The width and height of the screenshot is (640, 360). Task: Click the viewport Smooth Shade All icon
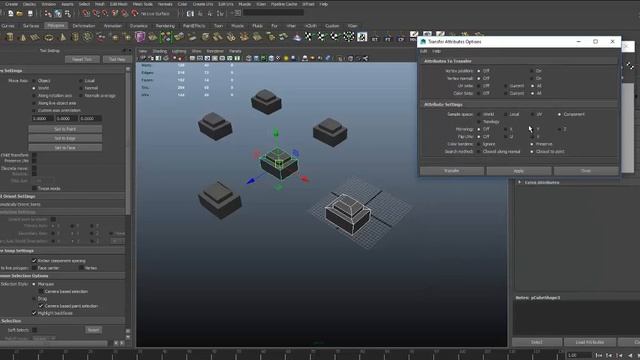pyautogui.click(x=256, y=58)
